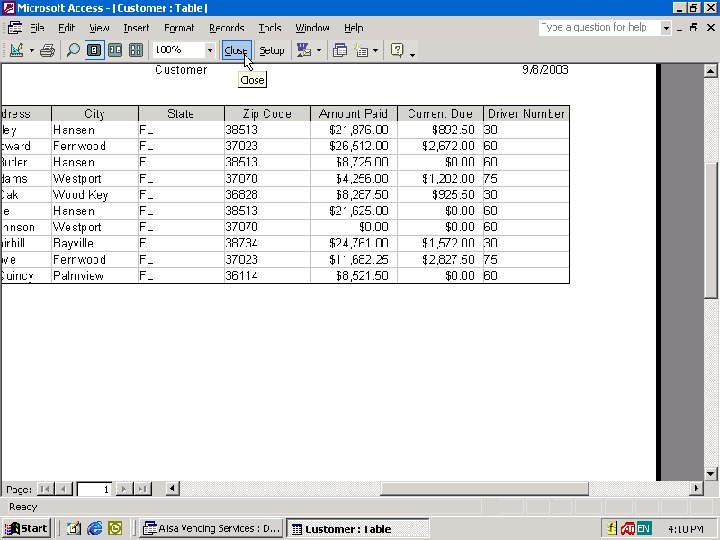Open the View menu
Viewport: 720px width, 540px height.
click(x=99, y=28)
